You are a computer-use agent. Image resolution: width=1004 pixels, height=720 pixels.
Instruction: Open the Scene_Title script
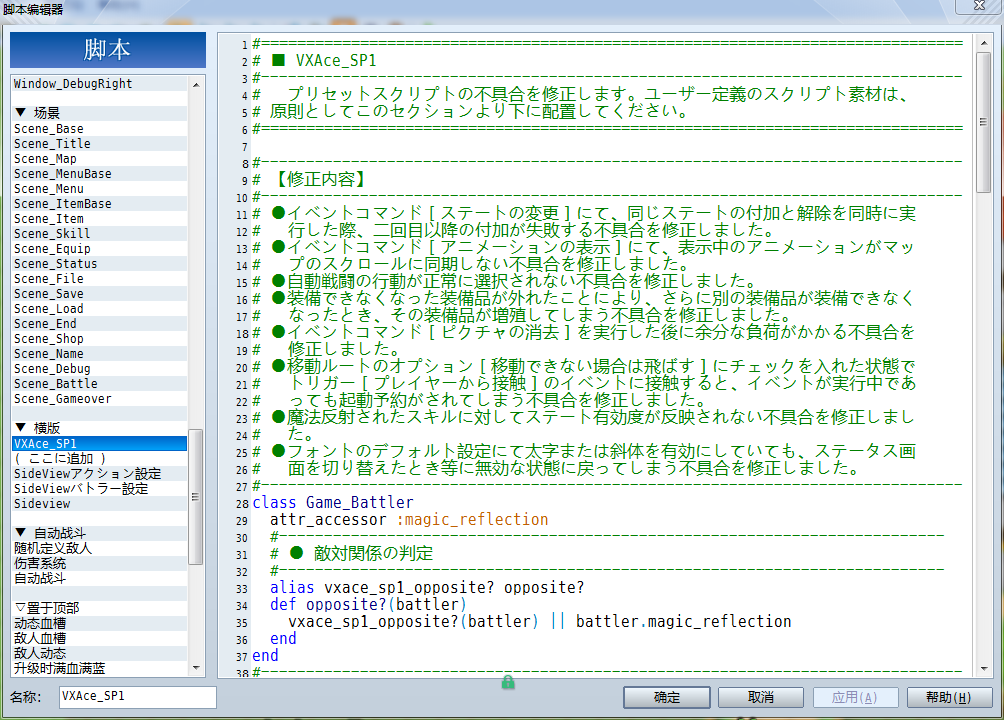99,144
